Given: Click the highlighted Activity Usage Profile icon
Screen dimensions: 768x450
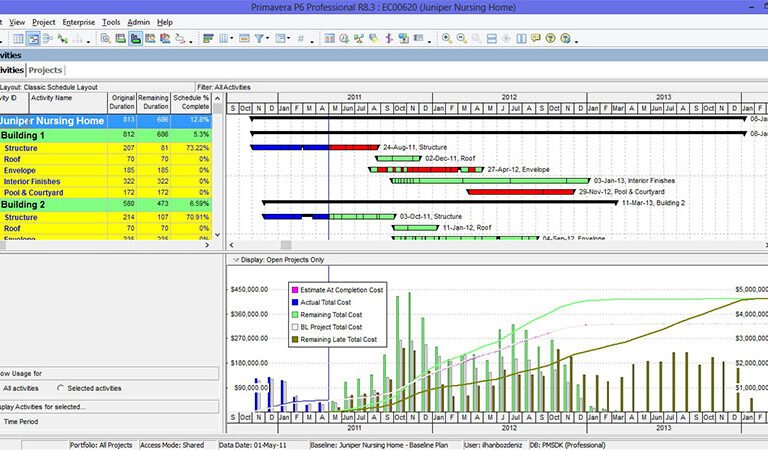Looking at the screenshot, I should coord(136,38).
